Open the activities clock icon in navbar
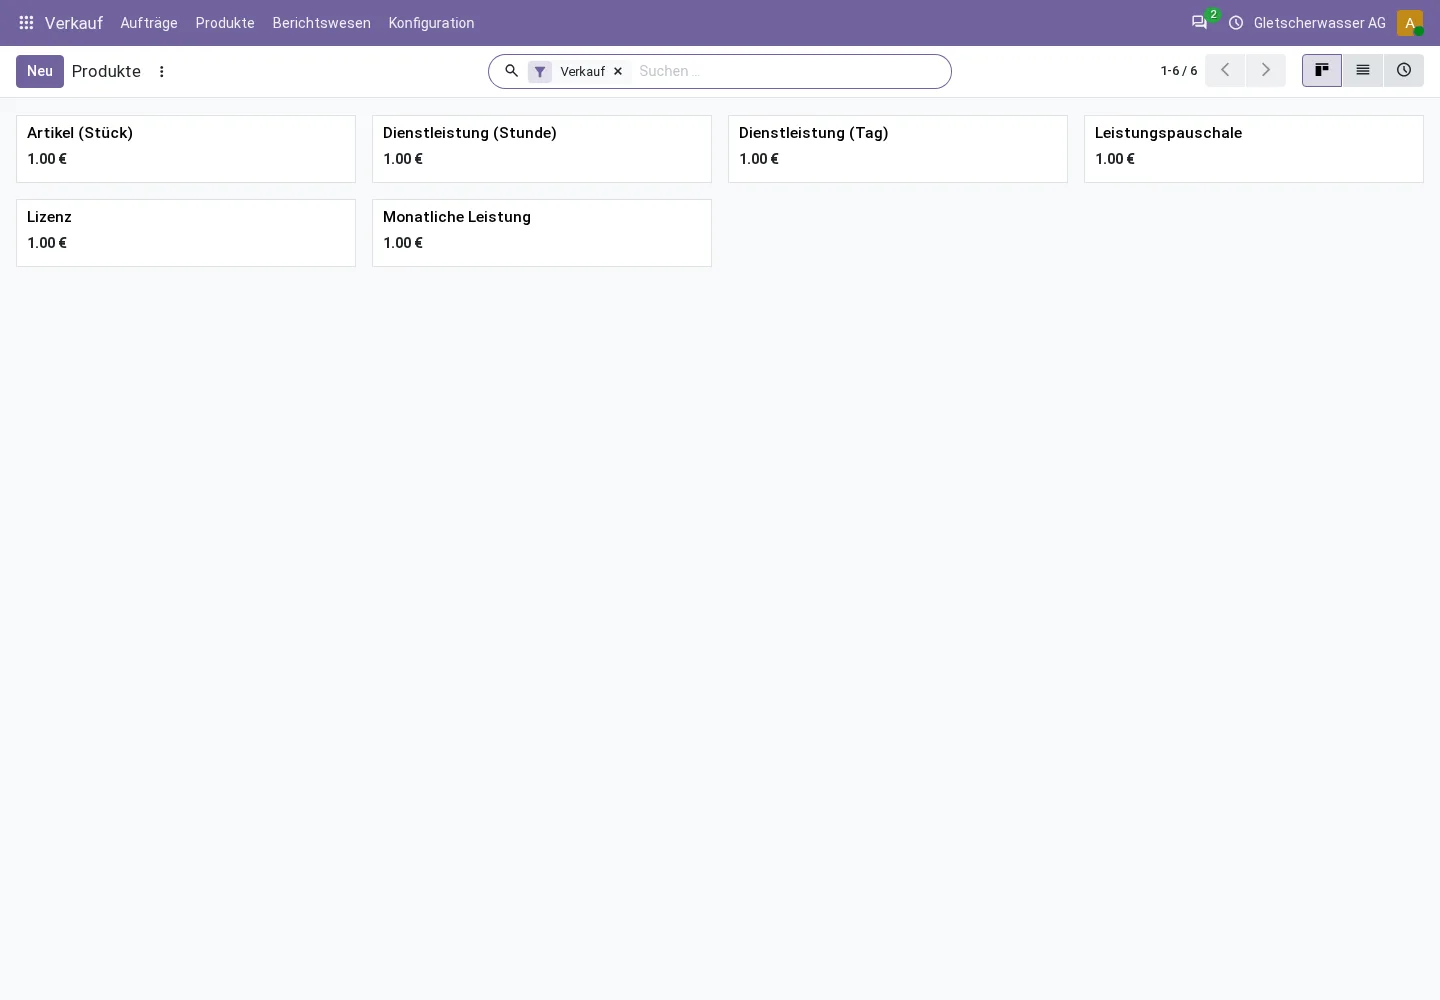This screenshot has height=1000, width=1440. 1236,23
